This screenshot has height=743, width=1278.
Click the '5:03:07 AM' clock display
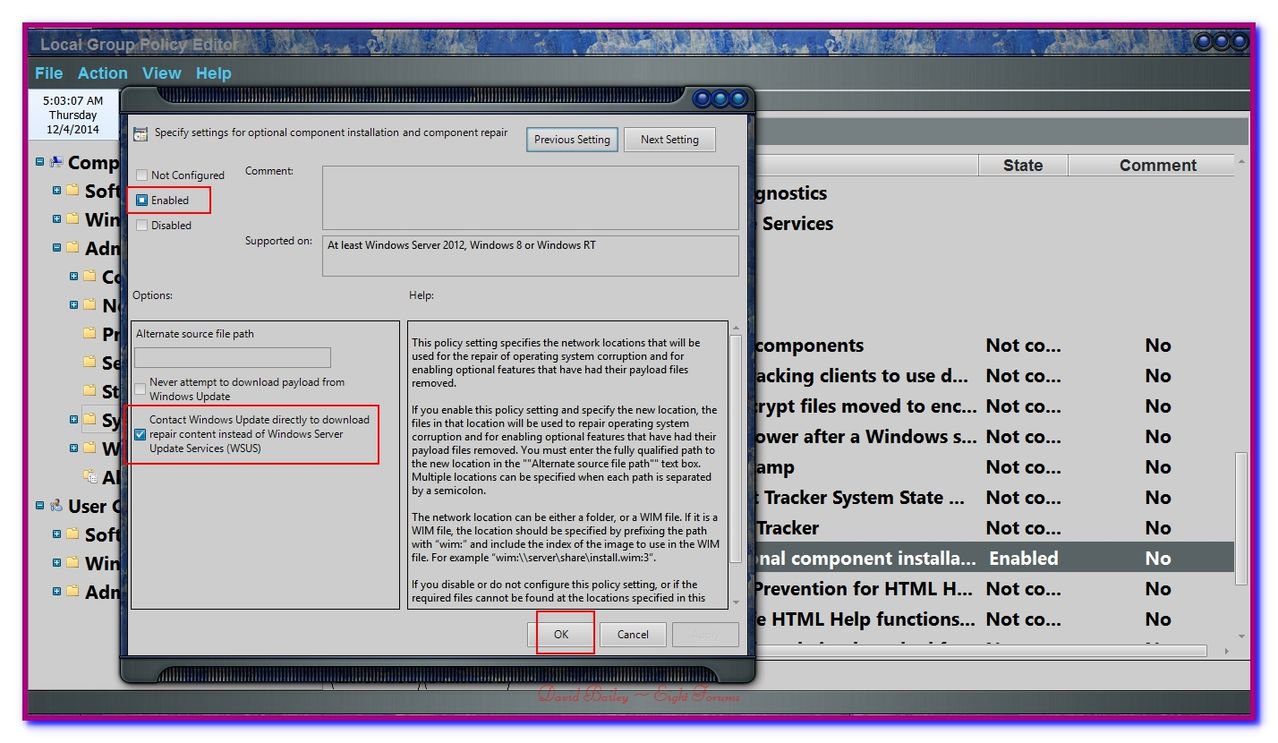pos(72,101)
